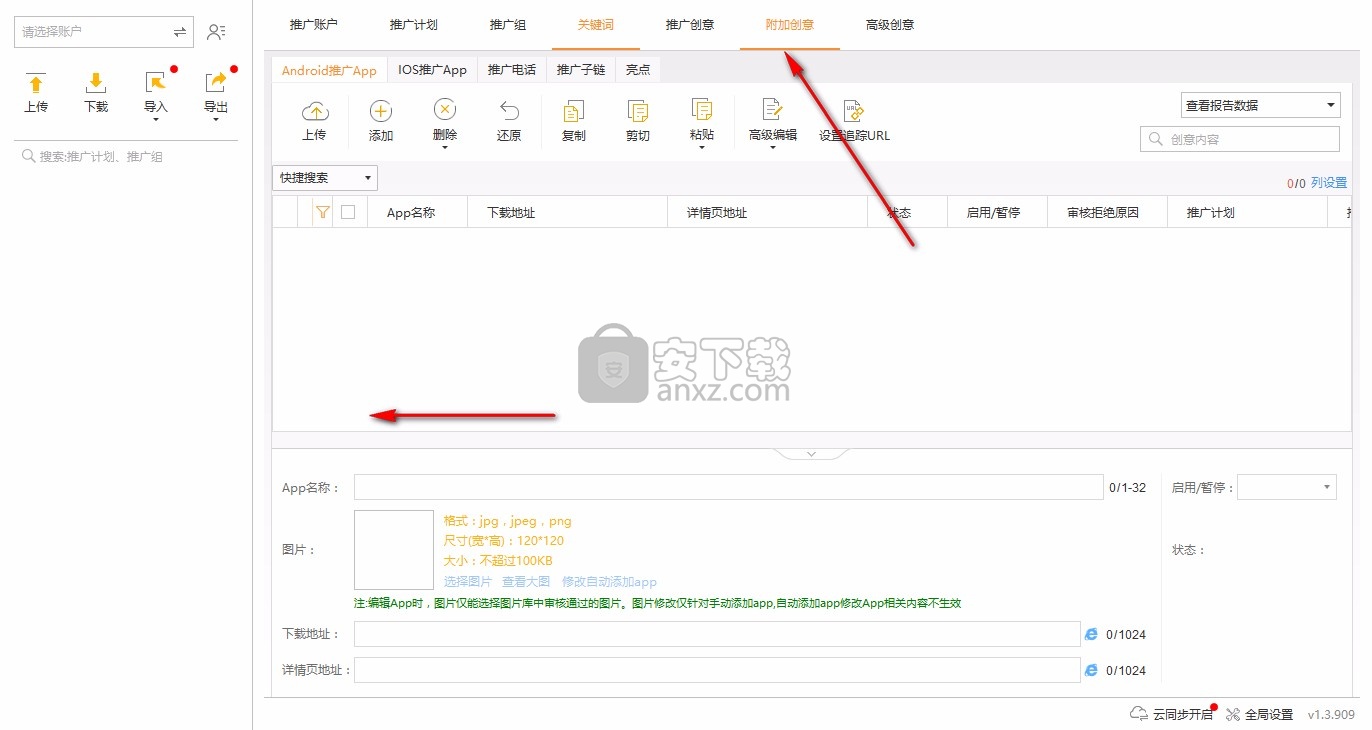Click the 删除 delete toolbar icon
1372x730 pixels.
[445, 110]
